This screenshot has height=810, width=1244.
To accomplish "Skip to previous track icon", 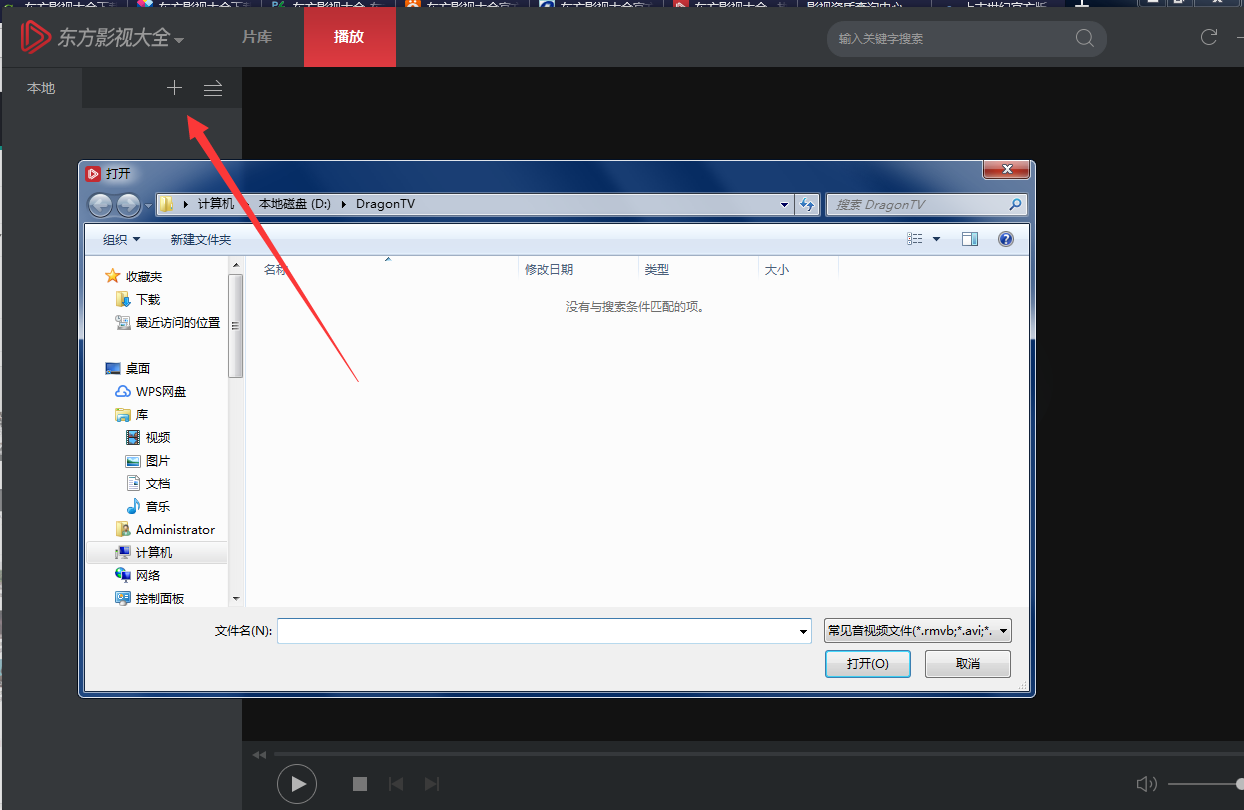I will tap(396, 784).
